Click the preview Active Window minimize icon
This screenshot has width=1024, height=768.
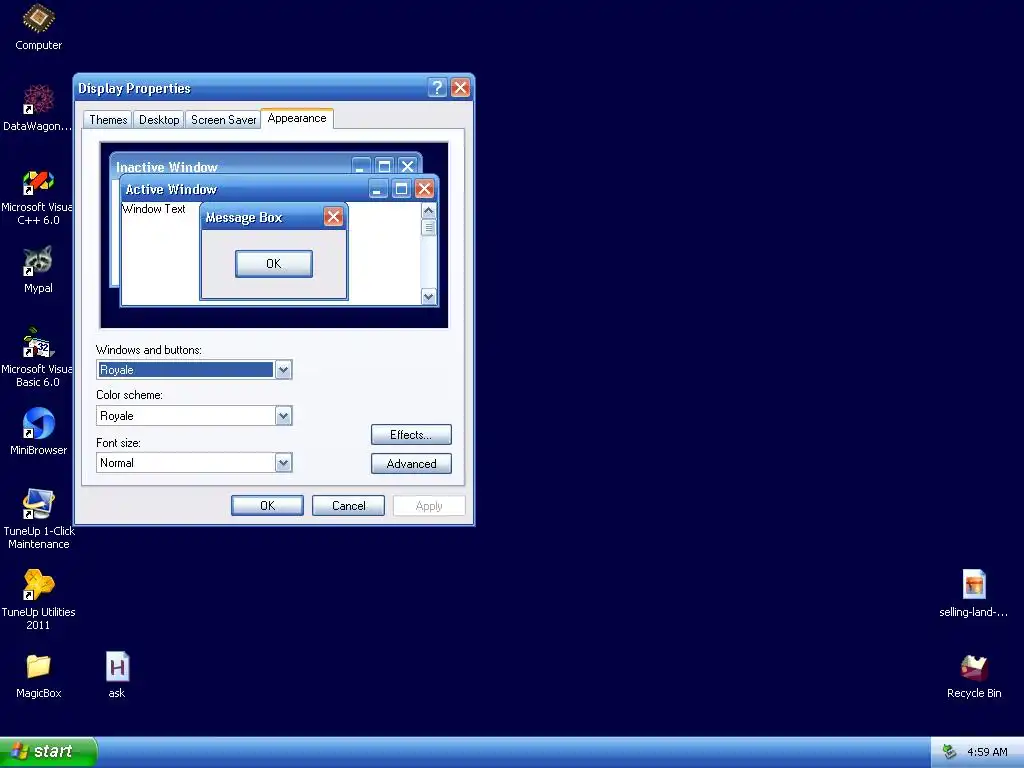[378, 189]
